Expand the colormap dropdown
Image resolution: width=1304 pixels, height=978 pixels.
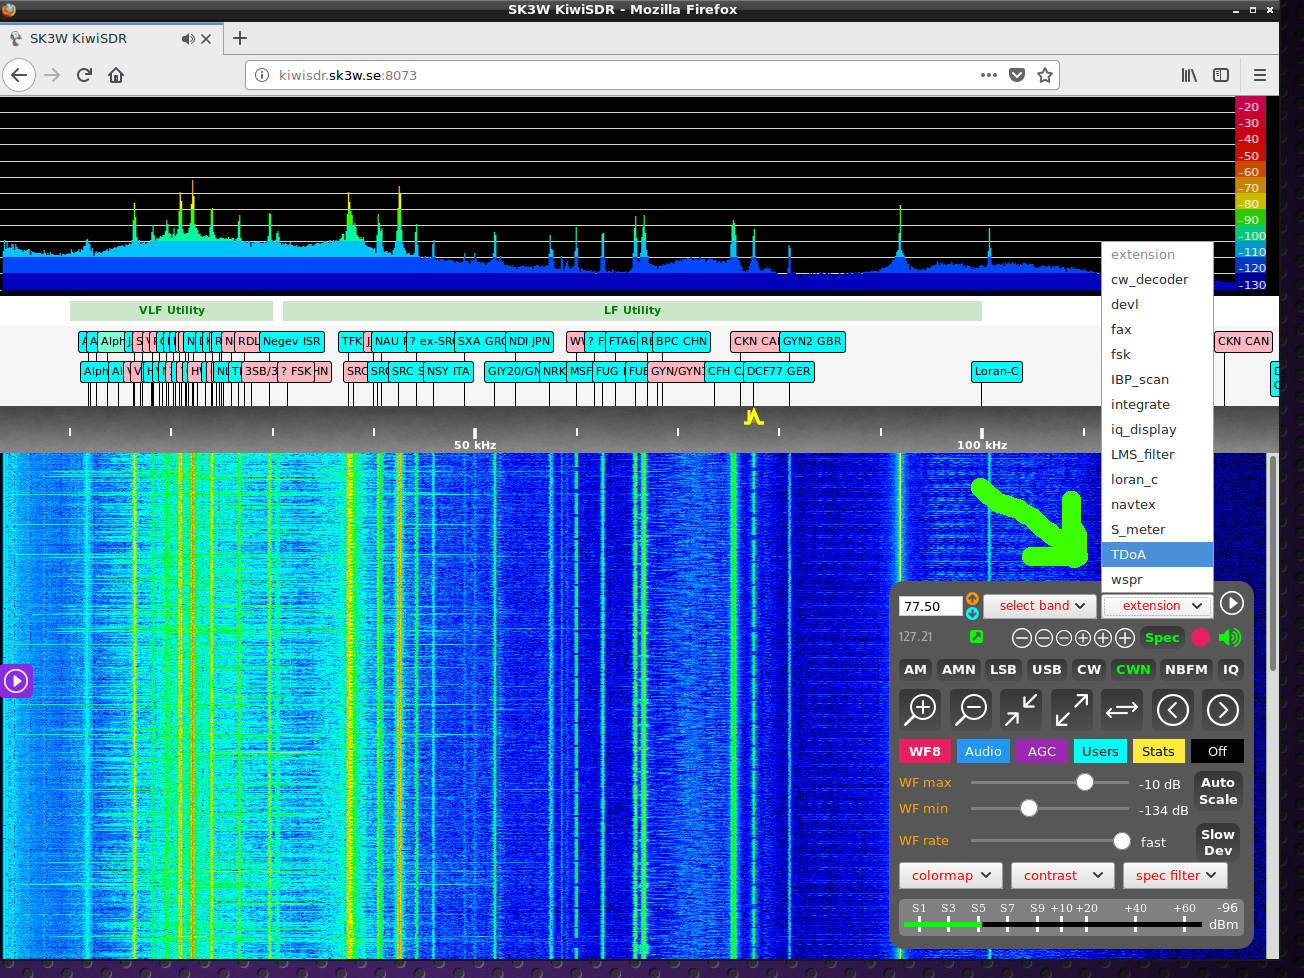pyautogui.click(x=950, y=876)
